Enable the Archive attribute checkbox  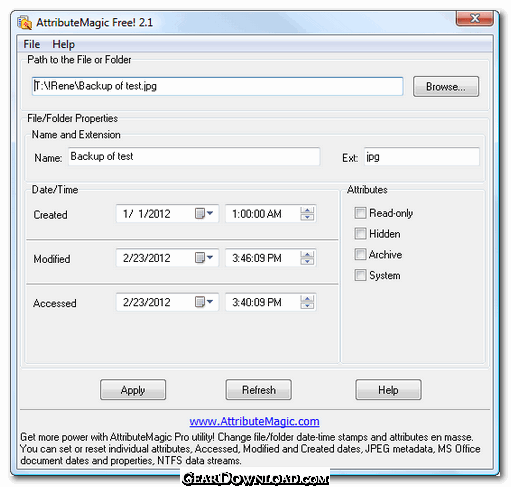[x=360, y=254]
